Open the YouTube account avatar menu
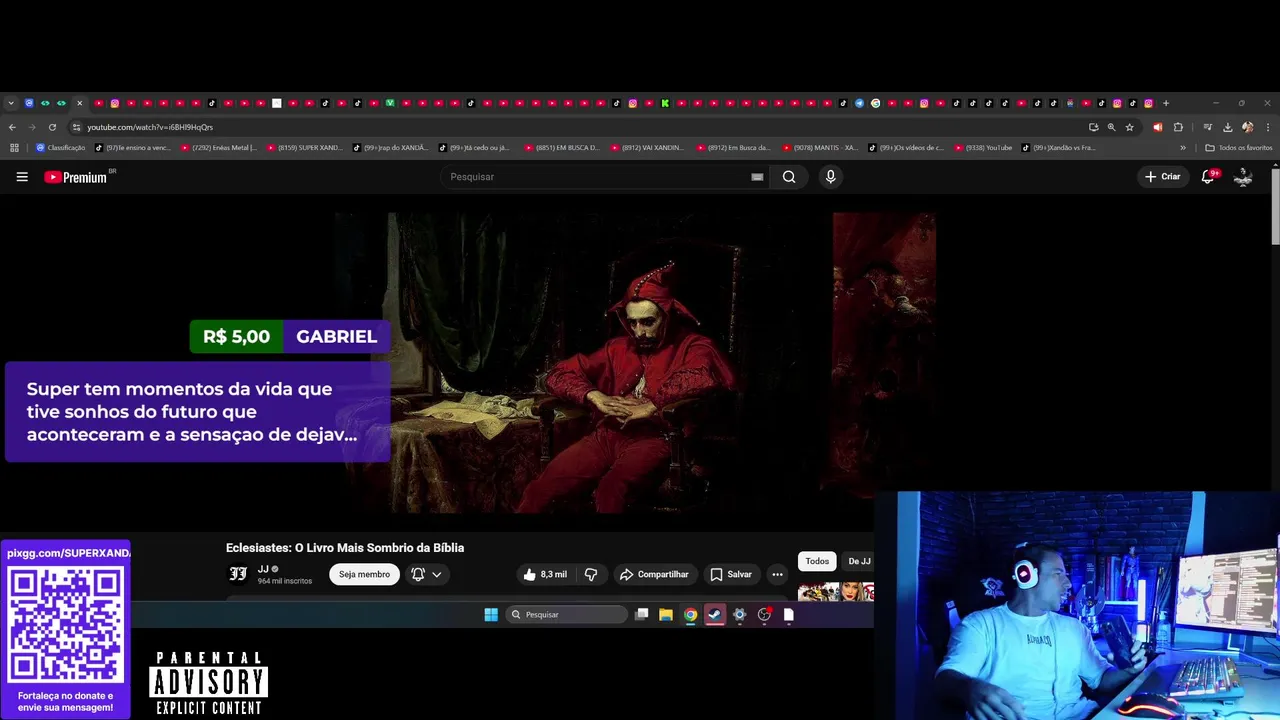 click(x=1243, y=177)
